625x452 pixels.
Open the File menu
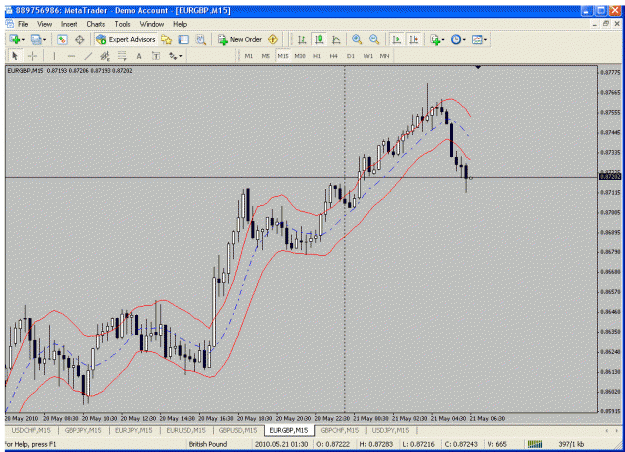point(23,24)
